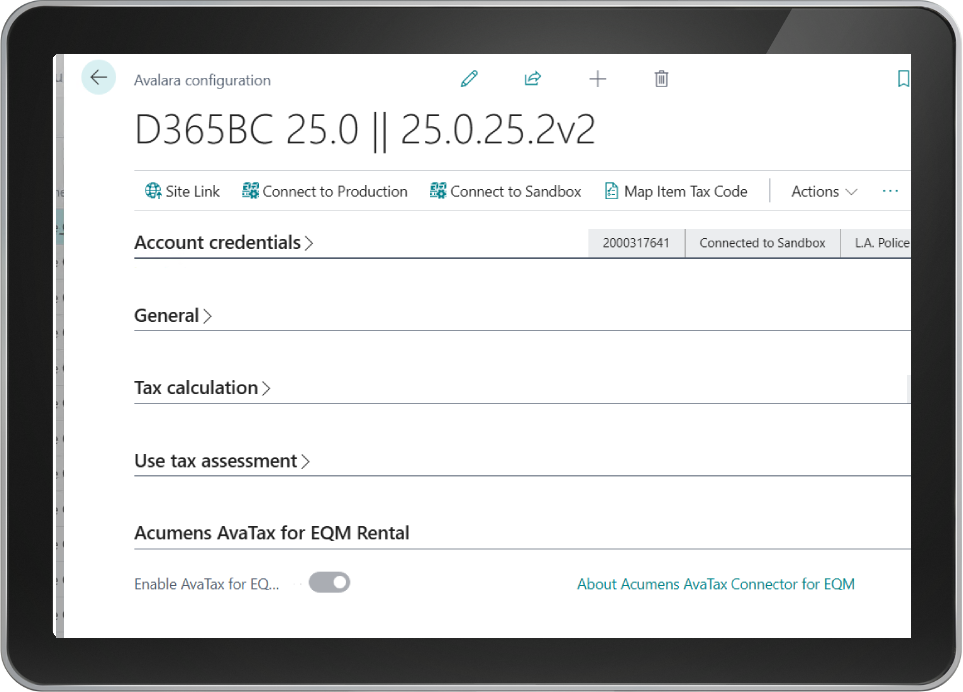Show more options ellipsis
Viewport: 963px width, 692px height.
[890, 191]
